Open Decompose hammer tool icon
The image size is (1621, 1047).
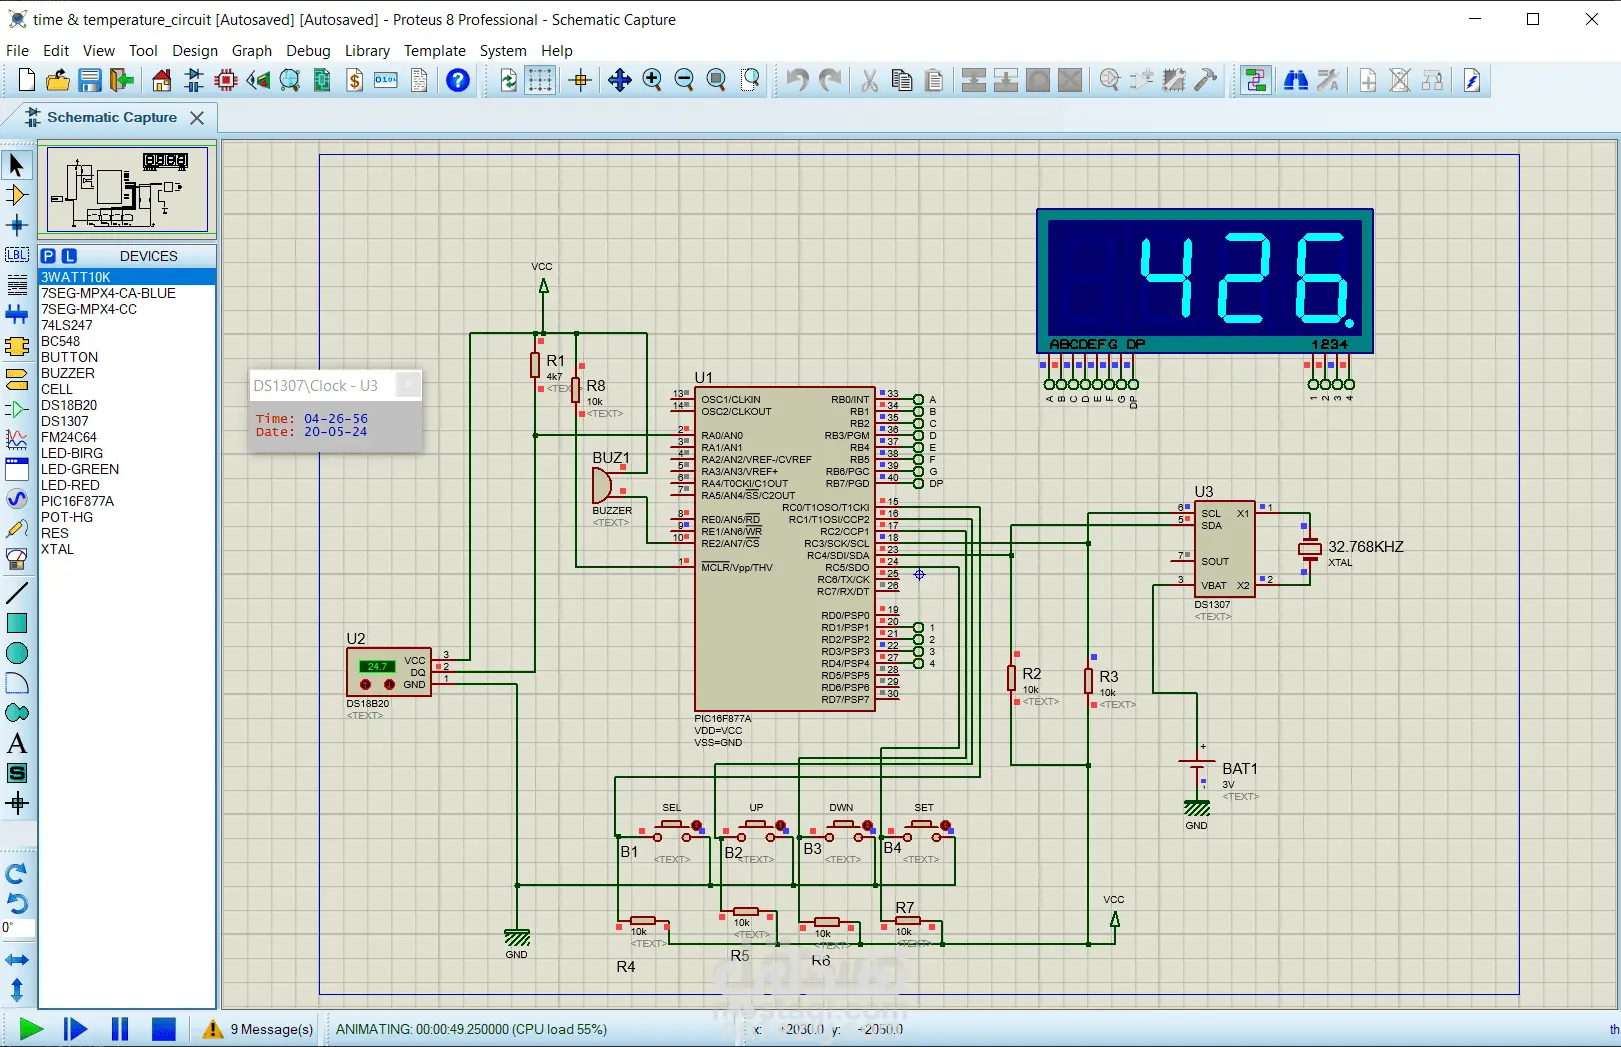(1206, 80)
